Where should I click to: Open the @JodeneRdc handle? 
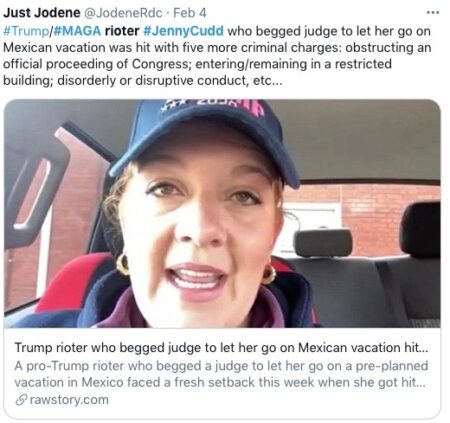(x=123, y=13)
